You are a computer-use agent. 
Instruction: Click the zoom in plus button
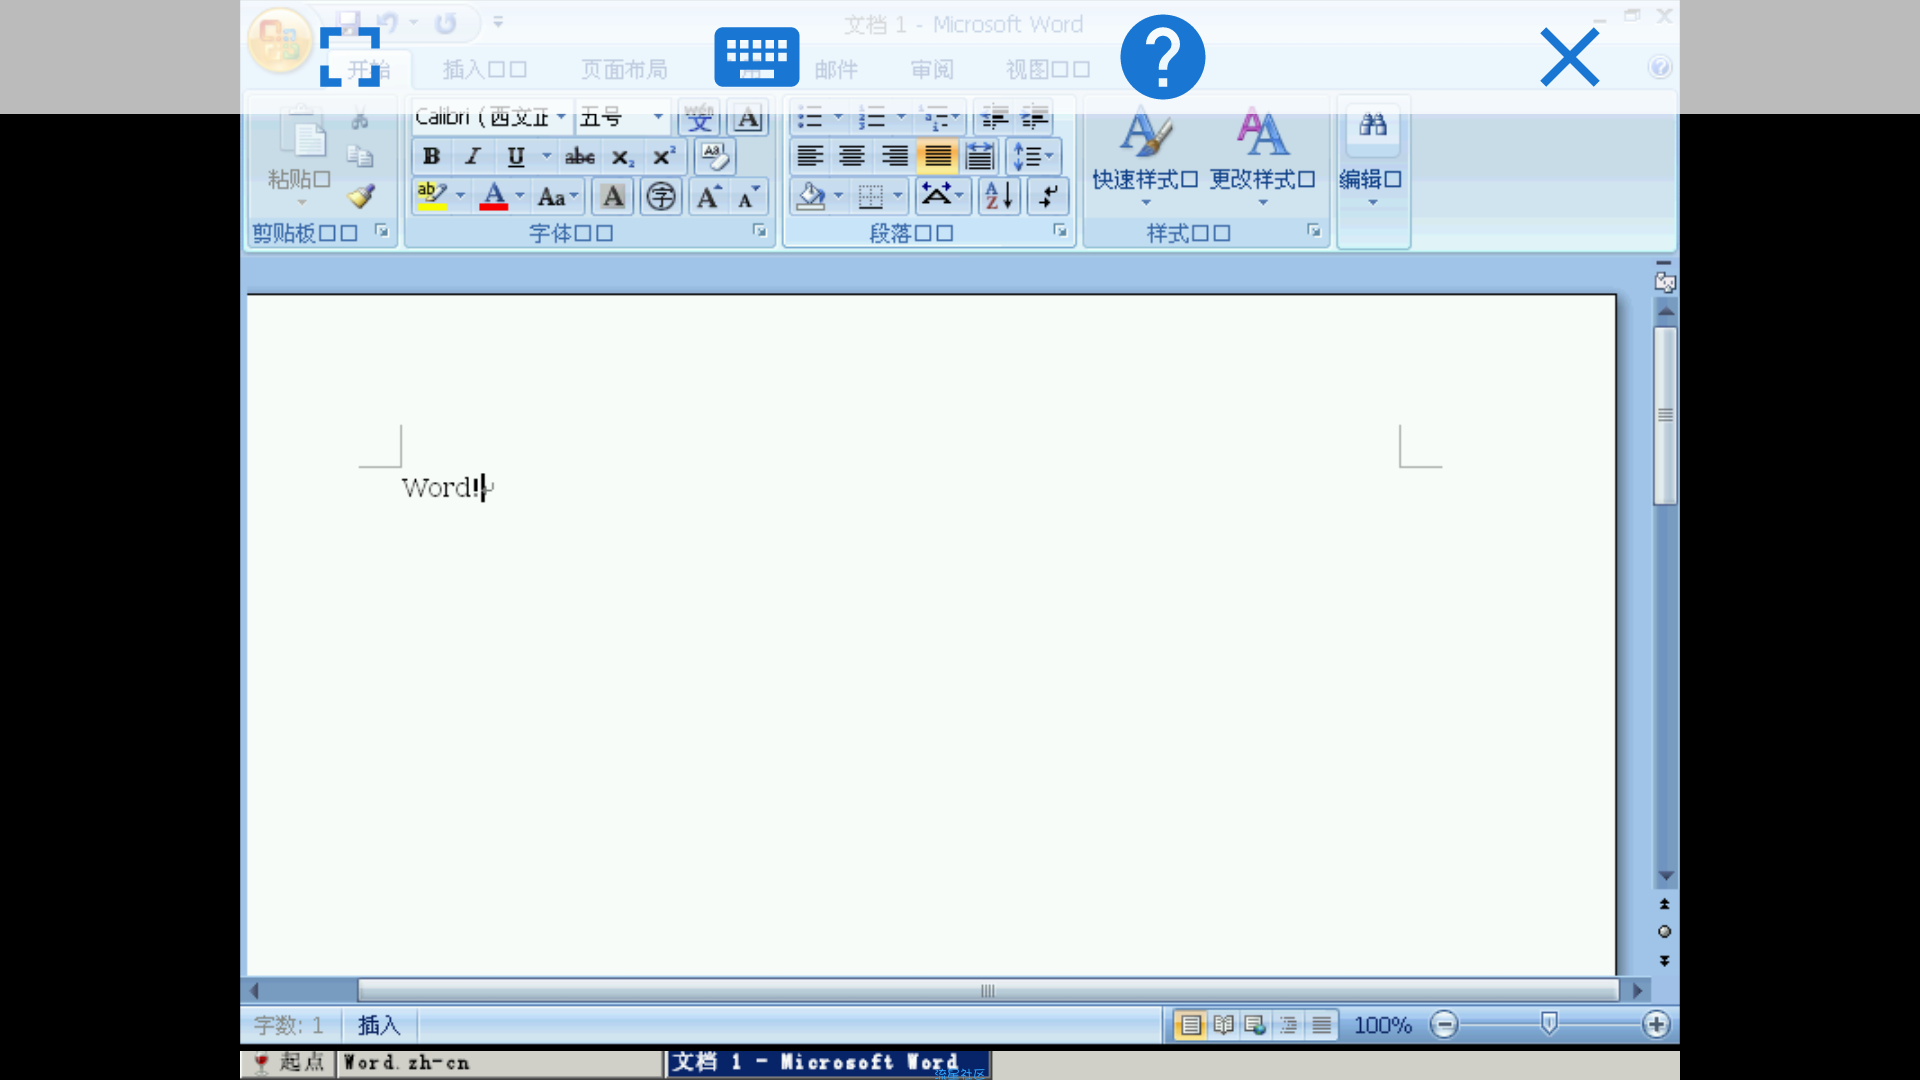tap(1656, 1024)
